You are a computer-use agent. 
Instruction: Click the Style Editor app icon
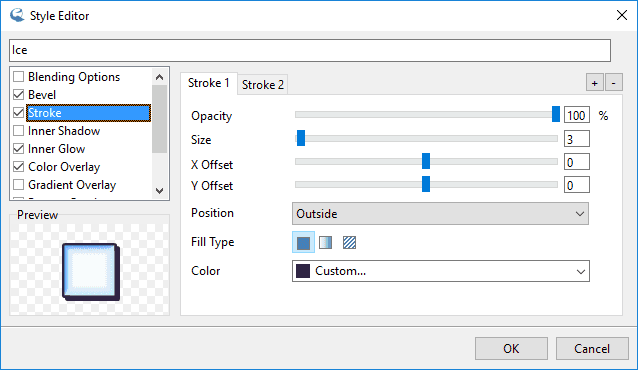(x=17, y=15)
